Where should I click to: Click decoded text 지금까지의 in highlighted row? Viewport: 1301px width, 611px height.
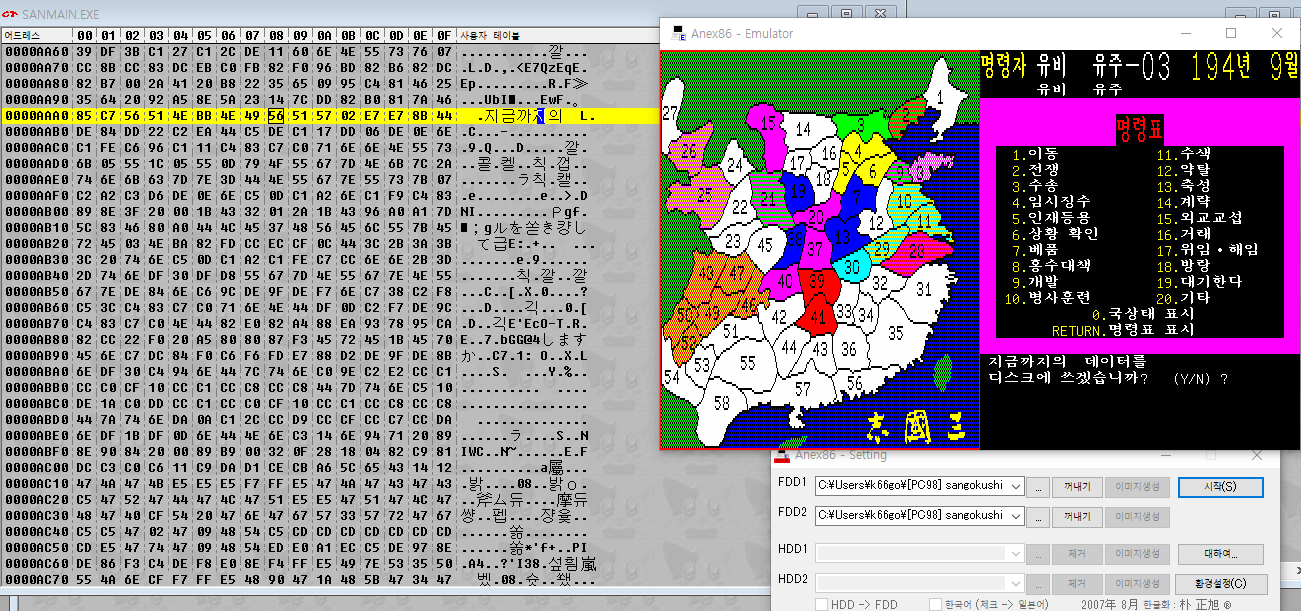pyautogui.click(x=522, y=115)
